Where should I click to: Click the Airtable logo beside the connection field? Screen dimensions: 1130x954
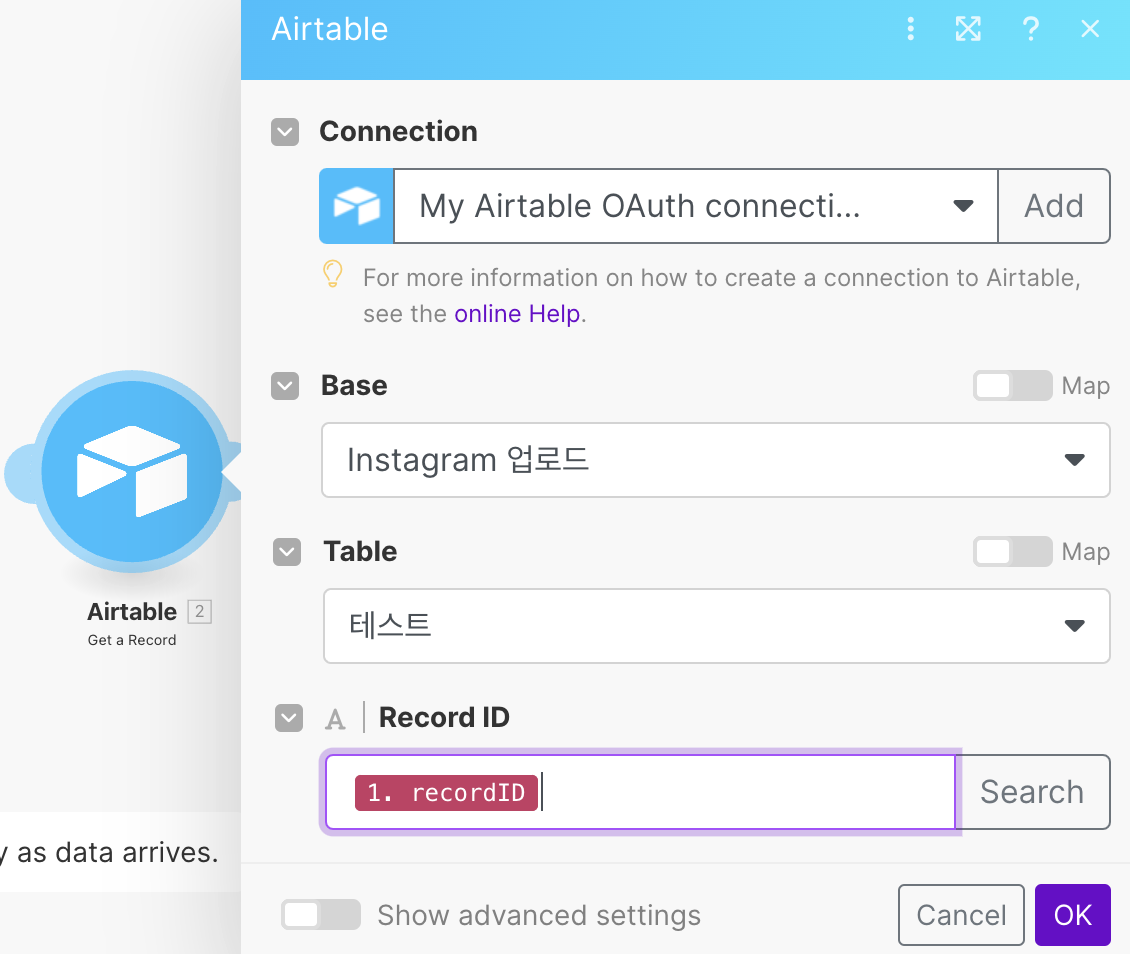tap(357, 206)
